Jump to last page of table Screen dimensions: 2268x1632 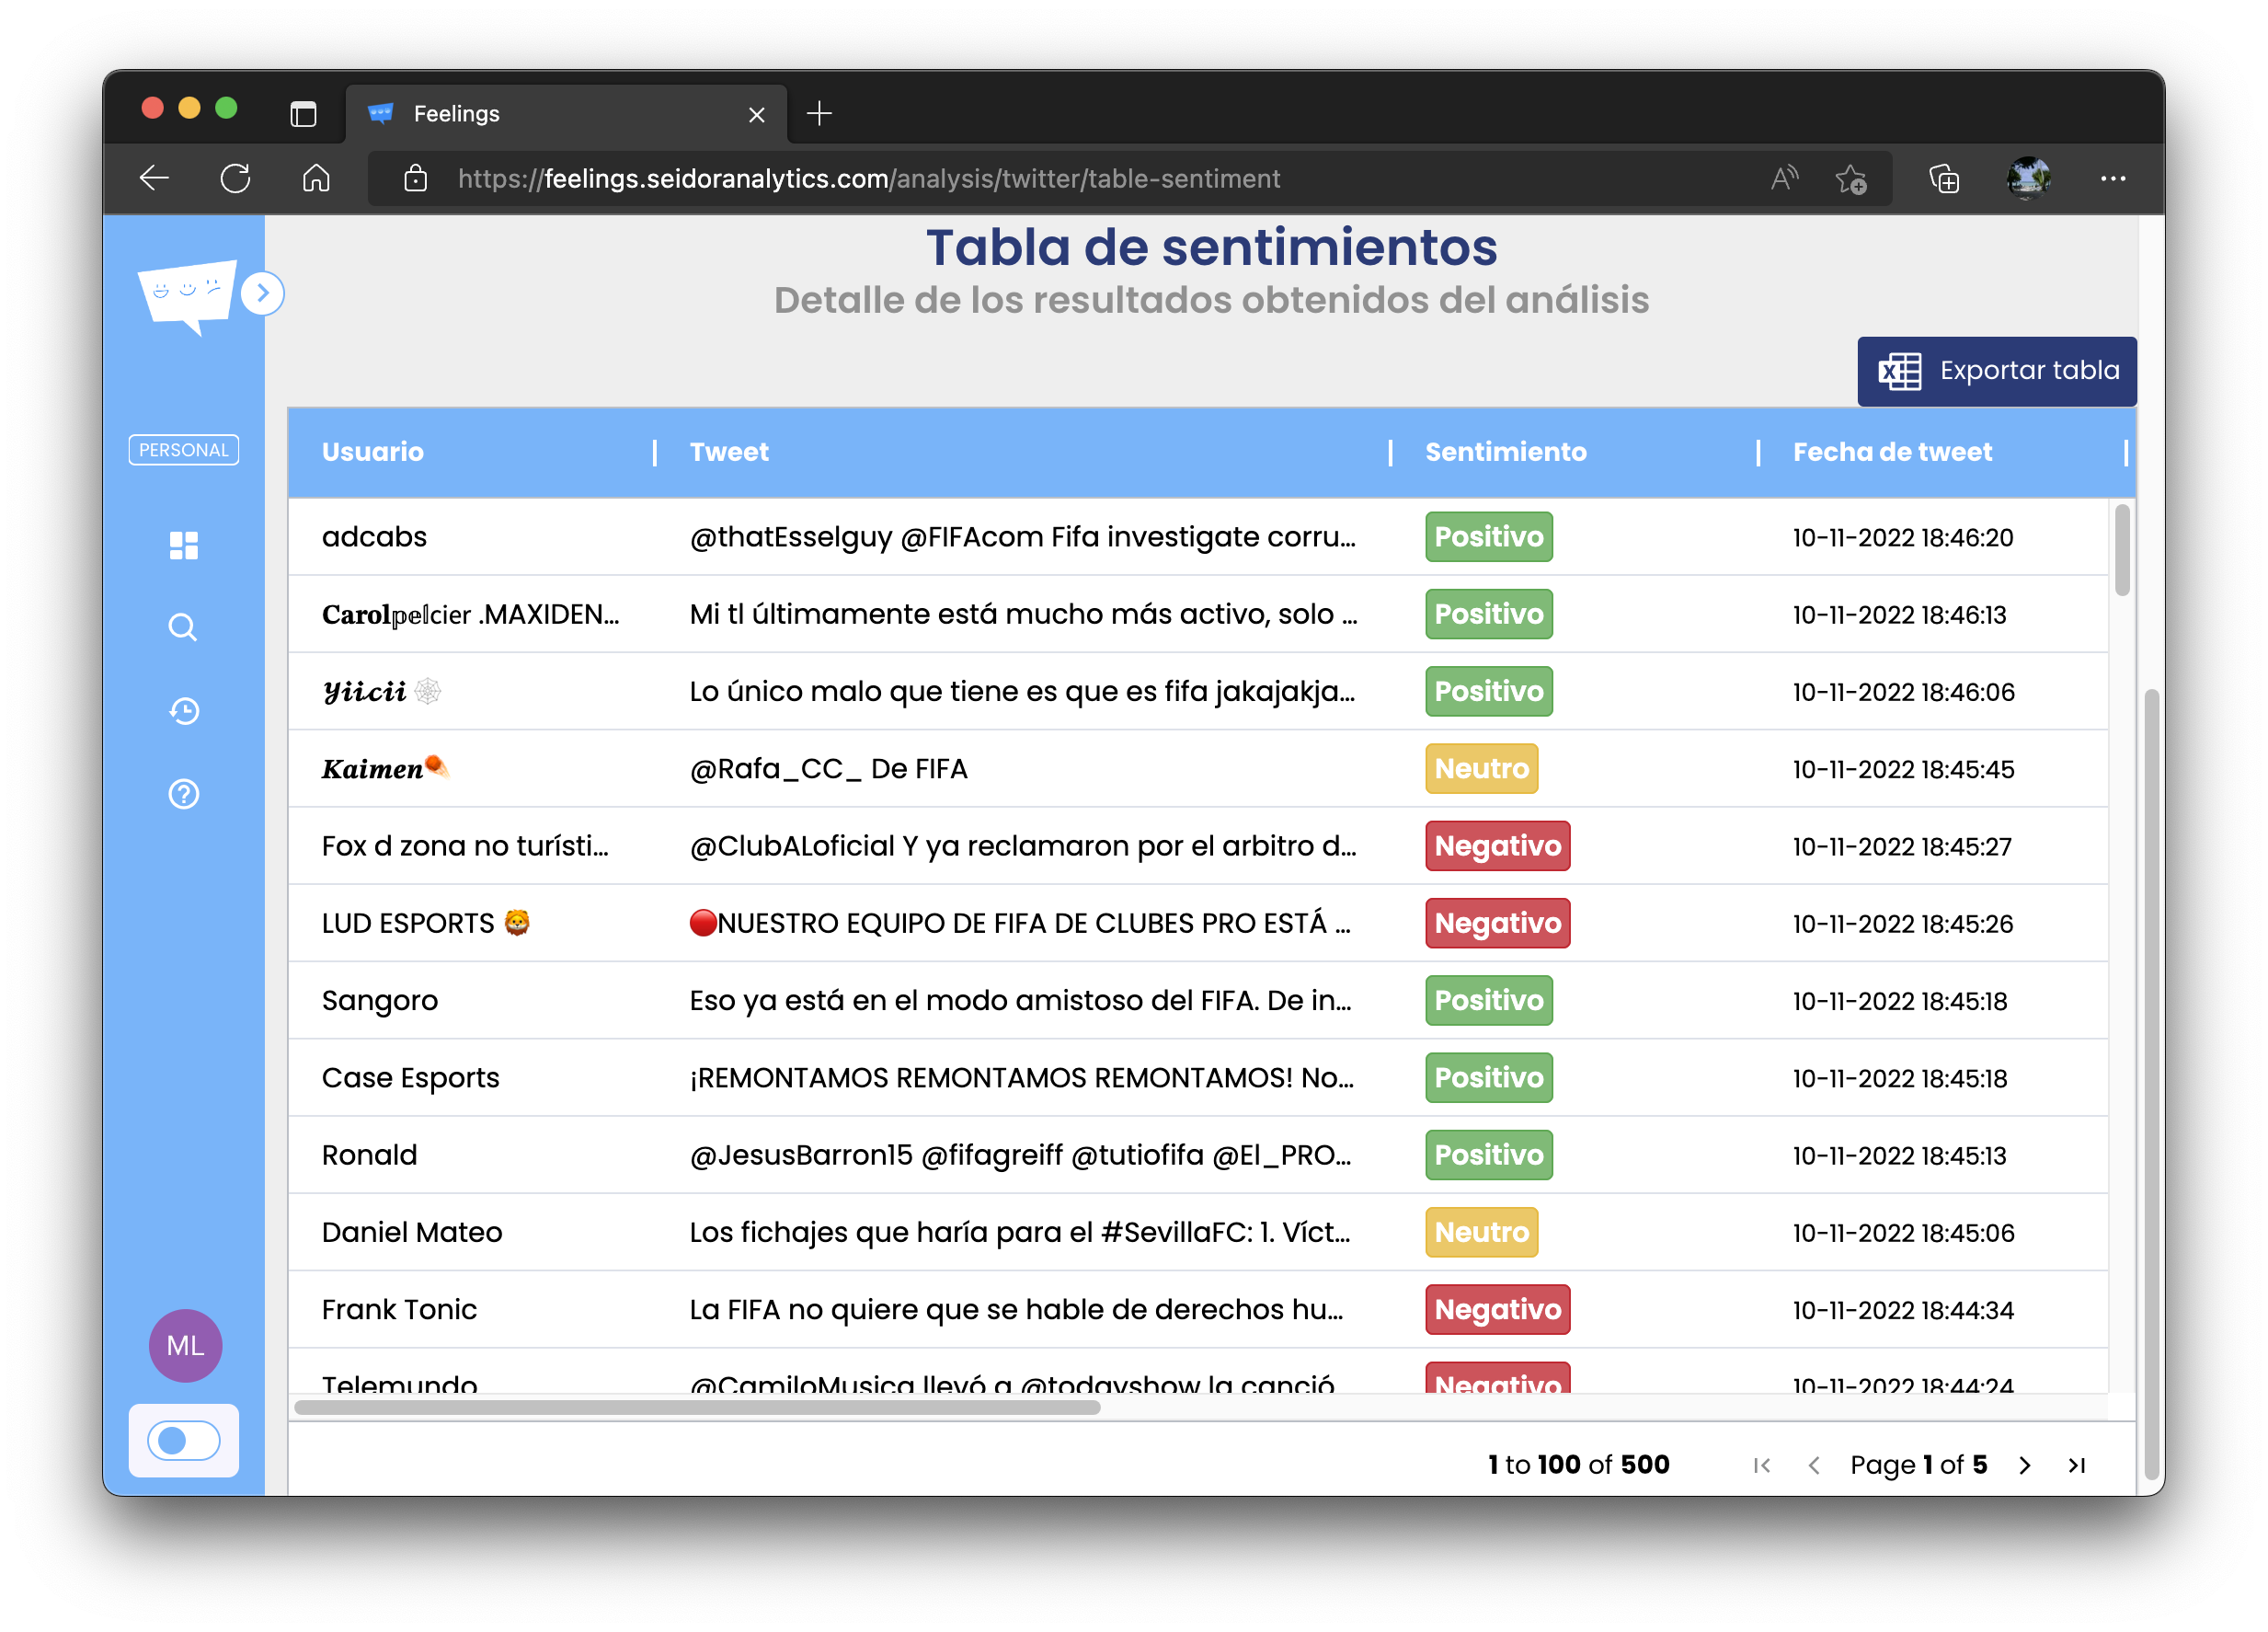(x=2076, y=1465)
